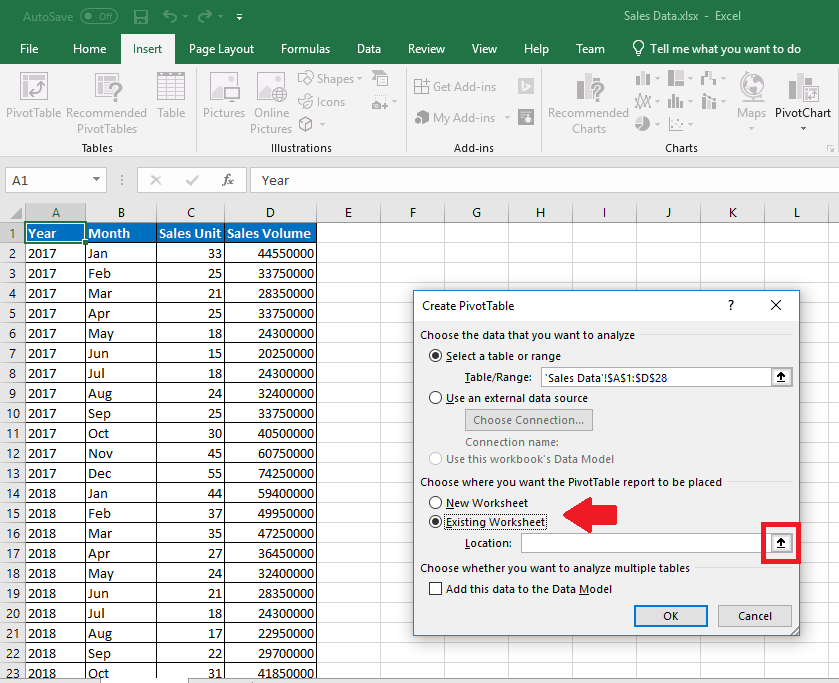Expand the My Add-ins dropdown

point(507,118)
